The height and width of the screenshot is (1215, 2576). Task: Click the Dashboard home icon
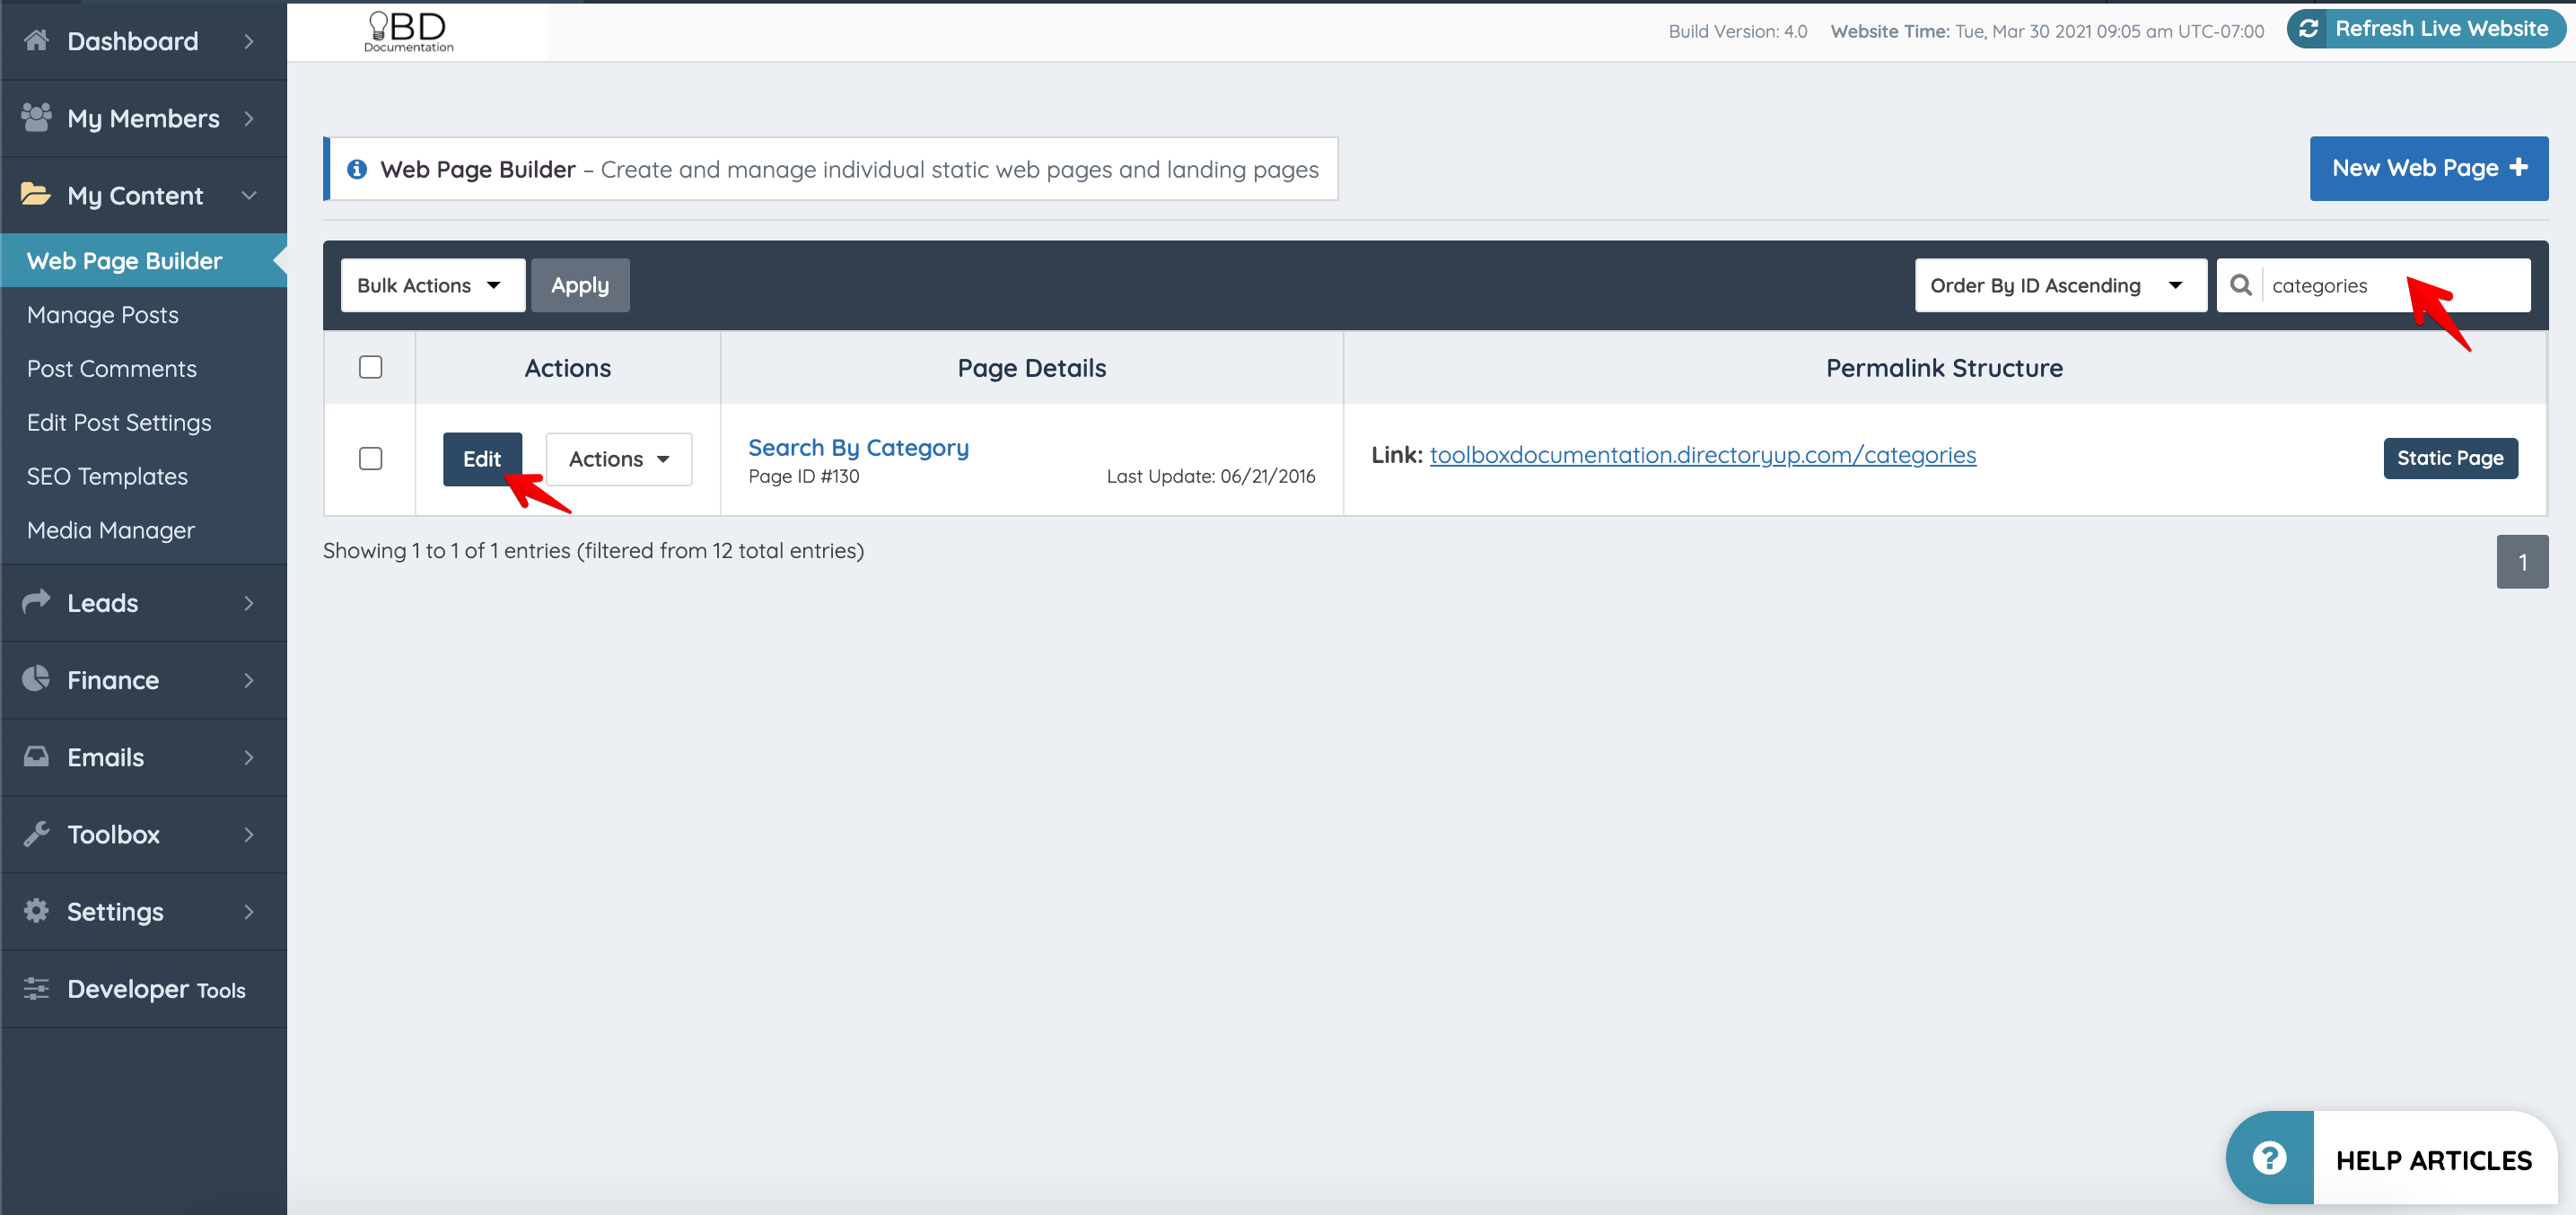pyautogui.click(x=36, y=40)
